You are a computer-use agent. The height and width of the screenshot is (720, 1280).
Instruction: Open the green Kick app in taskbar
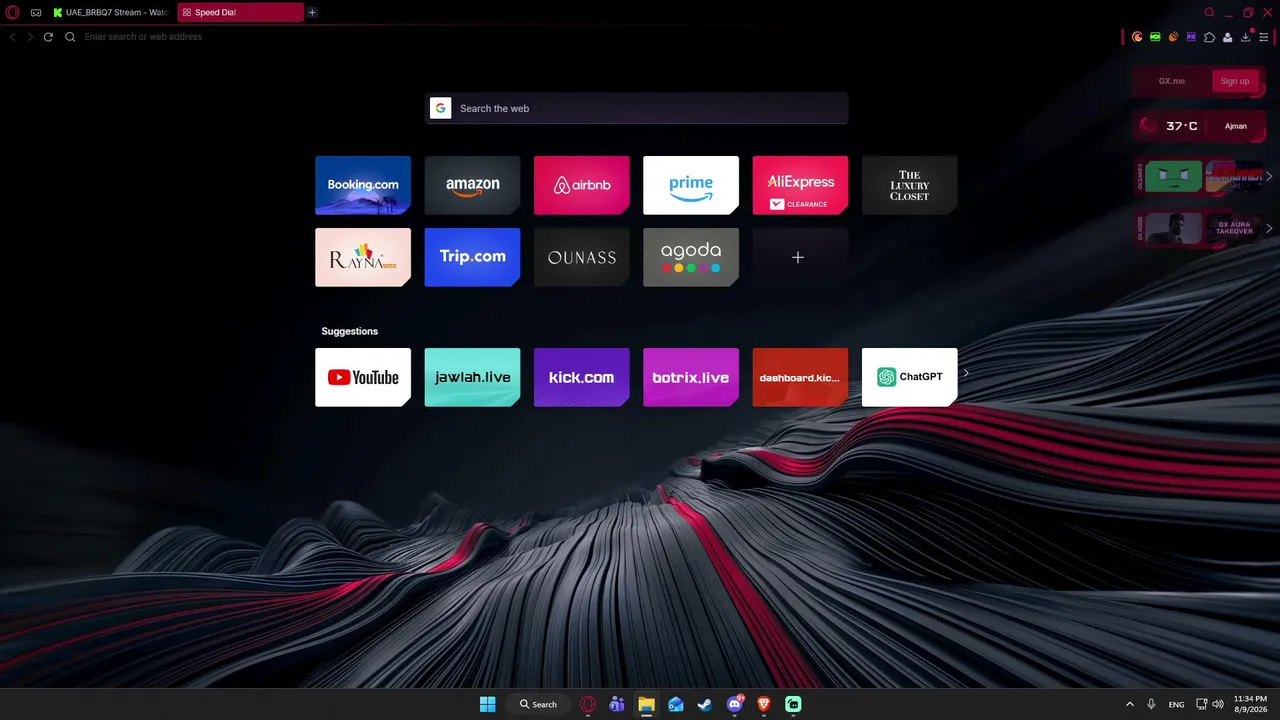[793, 704]
